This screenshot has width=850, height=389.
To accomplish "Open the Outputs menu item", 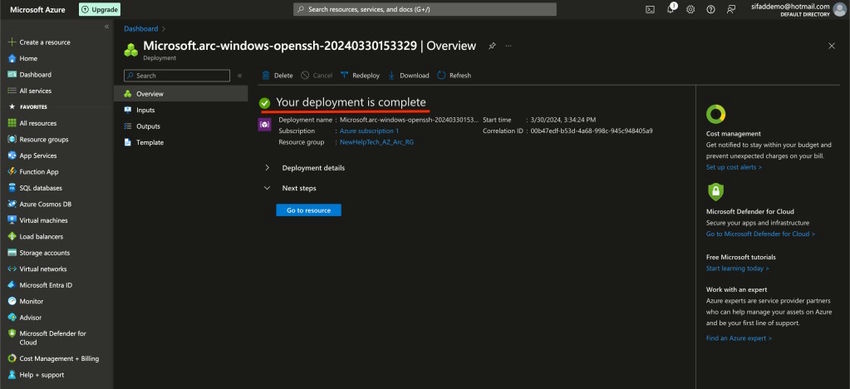I will (x=181, y=126).
